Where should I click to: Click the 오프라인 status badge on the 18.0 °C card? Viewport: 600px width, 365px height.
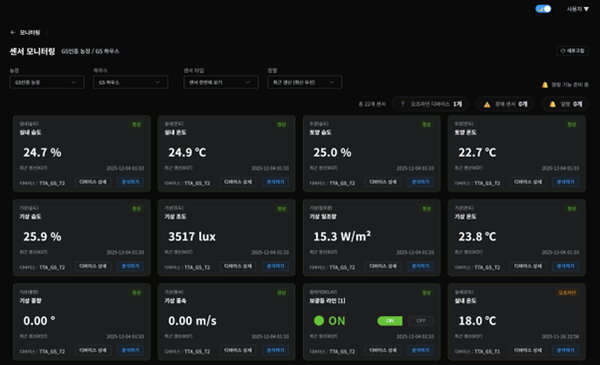(x=567, y=293)
